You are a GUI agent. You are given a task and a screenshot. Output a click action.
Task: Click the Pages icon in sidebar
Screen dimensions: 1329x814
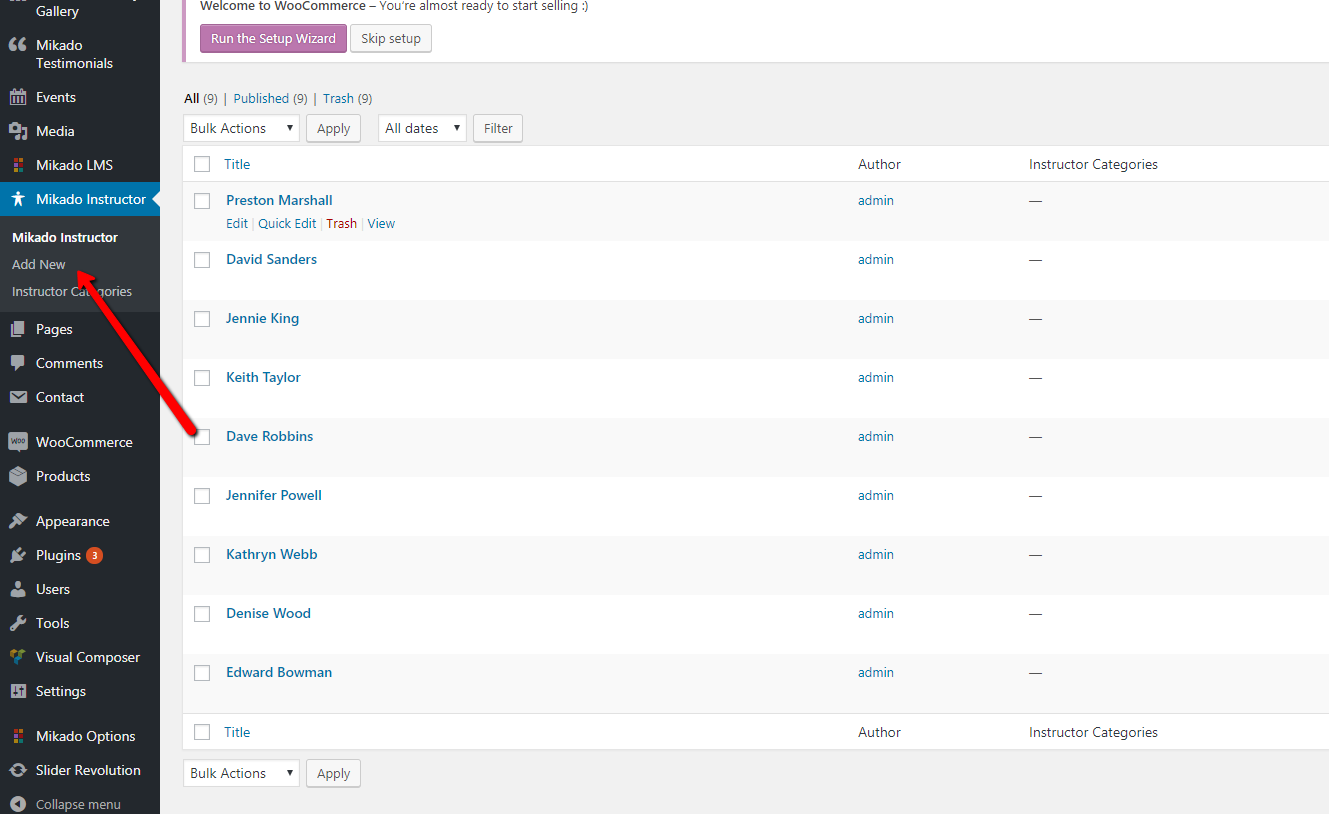click(17, 329)
